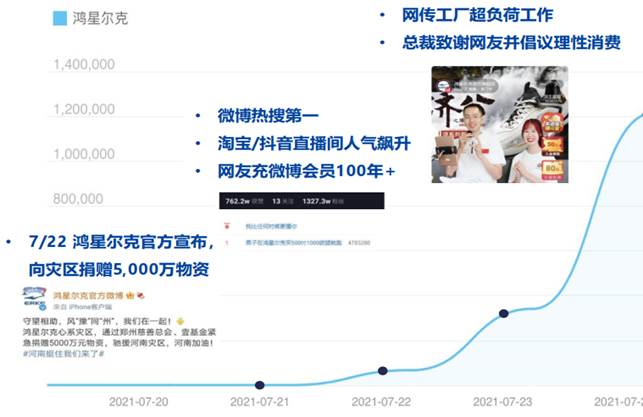This screenshot has height=417, width=643.
Task: Click the 鸿星尔克 legend label
Action: coord(100,18)
